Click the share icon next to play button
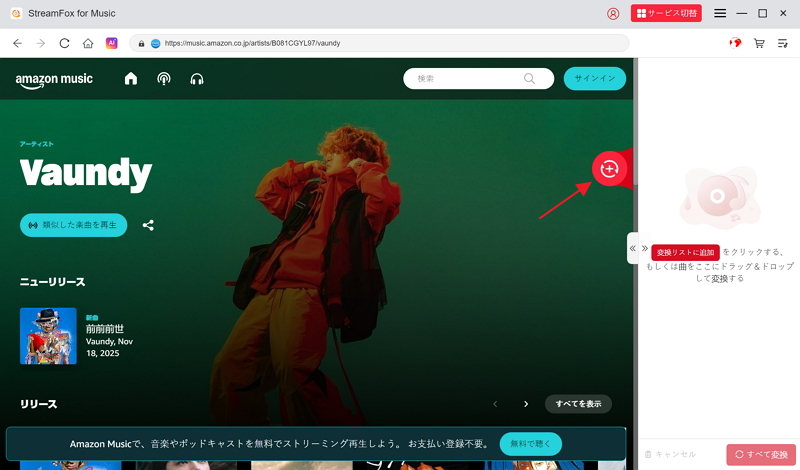Viewport: 800px width, 470px height. [148, 225]
